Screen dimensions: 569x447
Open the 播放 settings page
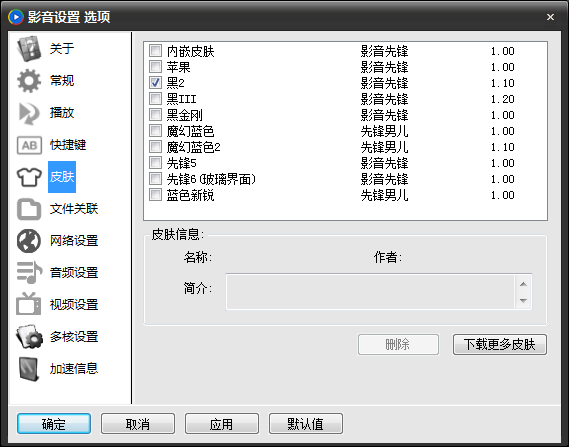click(x=62, y=113)
